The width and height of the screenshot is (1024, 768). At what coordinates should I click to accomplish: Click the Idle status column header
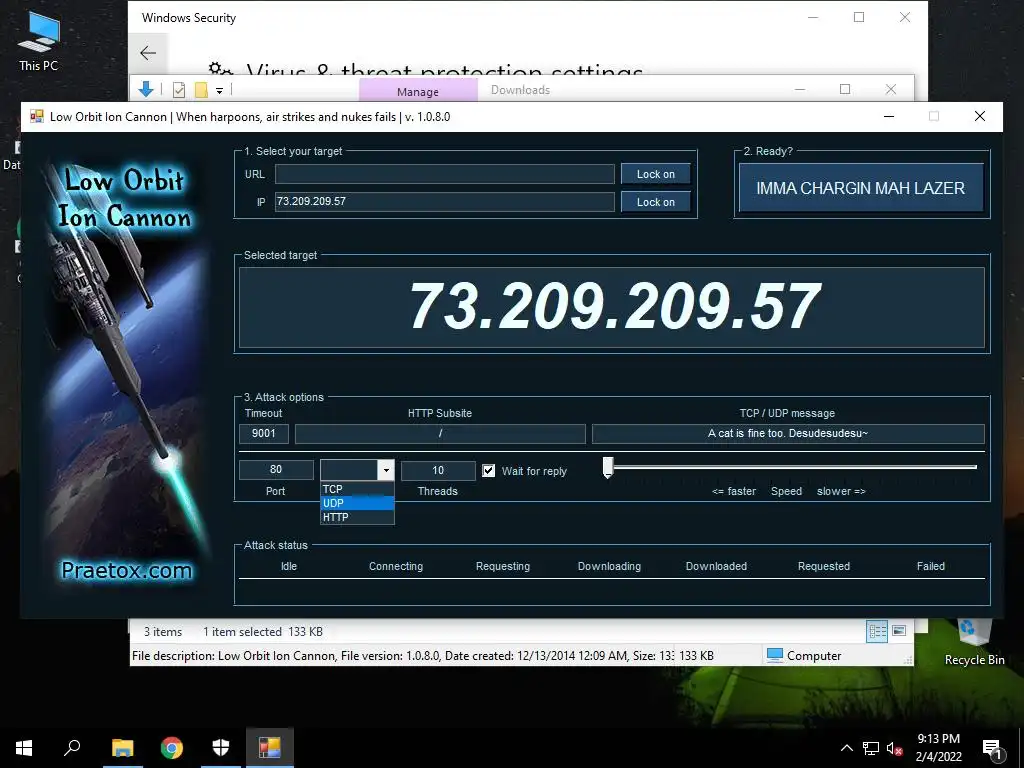pyautogui.click(x=289, y=566)
